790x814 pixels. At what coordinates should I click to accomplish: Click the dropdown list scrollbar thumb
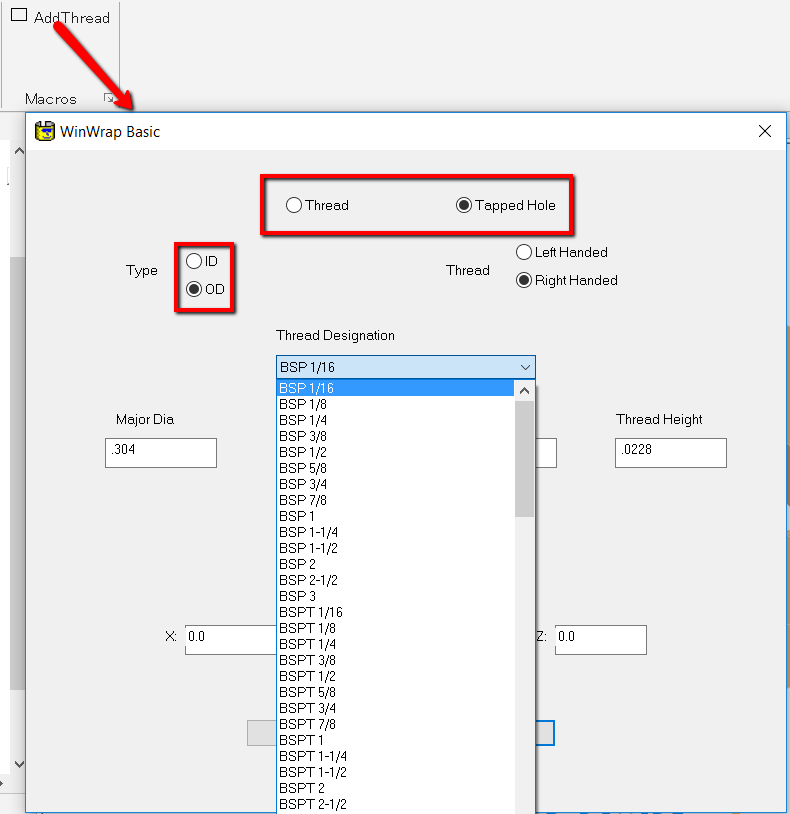point(524,459)
